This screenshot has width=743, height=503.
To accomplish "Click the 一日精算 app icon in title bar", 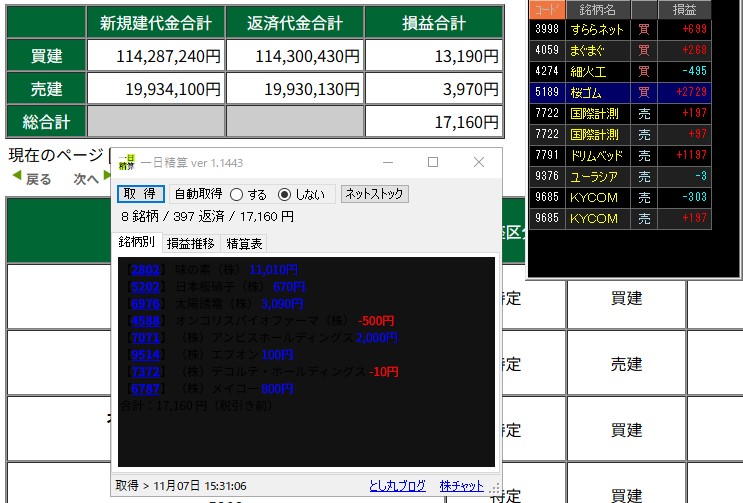I will (x=125, y=161).
